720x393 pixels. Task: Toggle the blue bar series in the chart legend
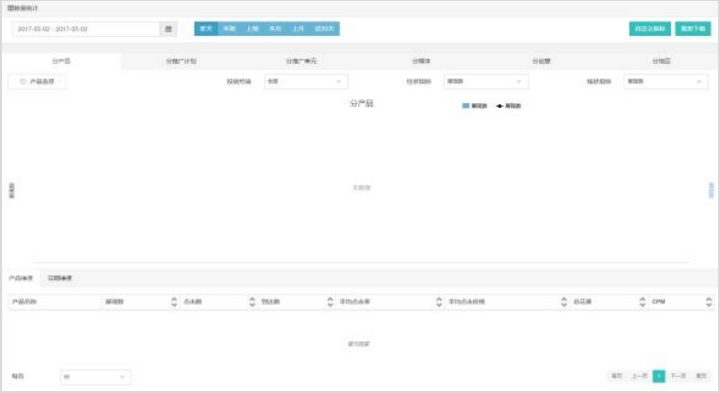pos(474,106)
